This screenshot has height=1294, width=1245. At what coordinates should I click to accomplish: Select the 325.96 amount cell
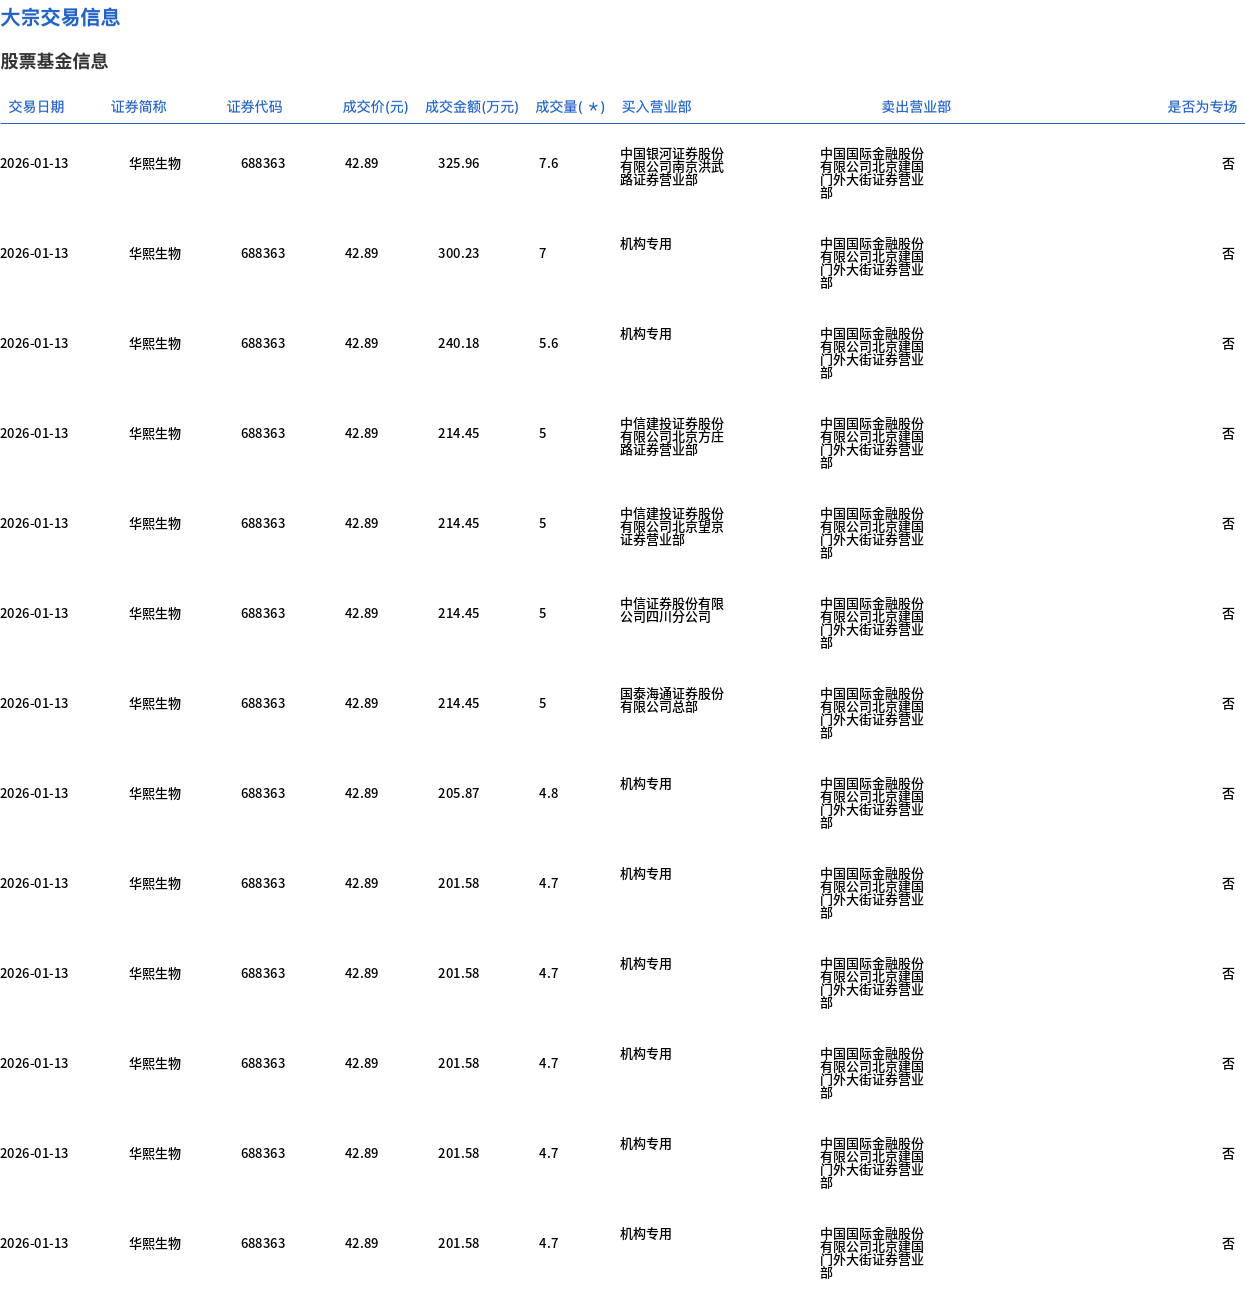click(458, 164)
